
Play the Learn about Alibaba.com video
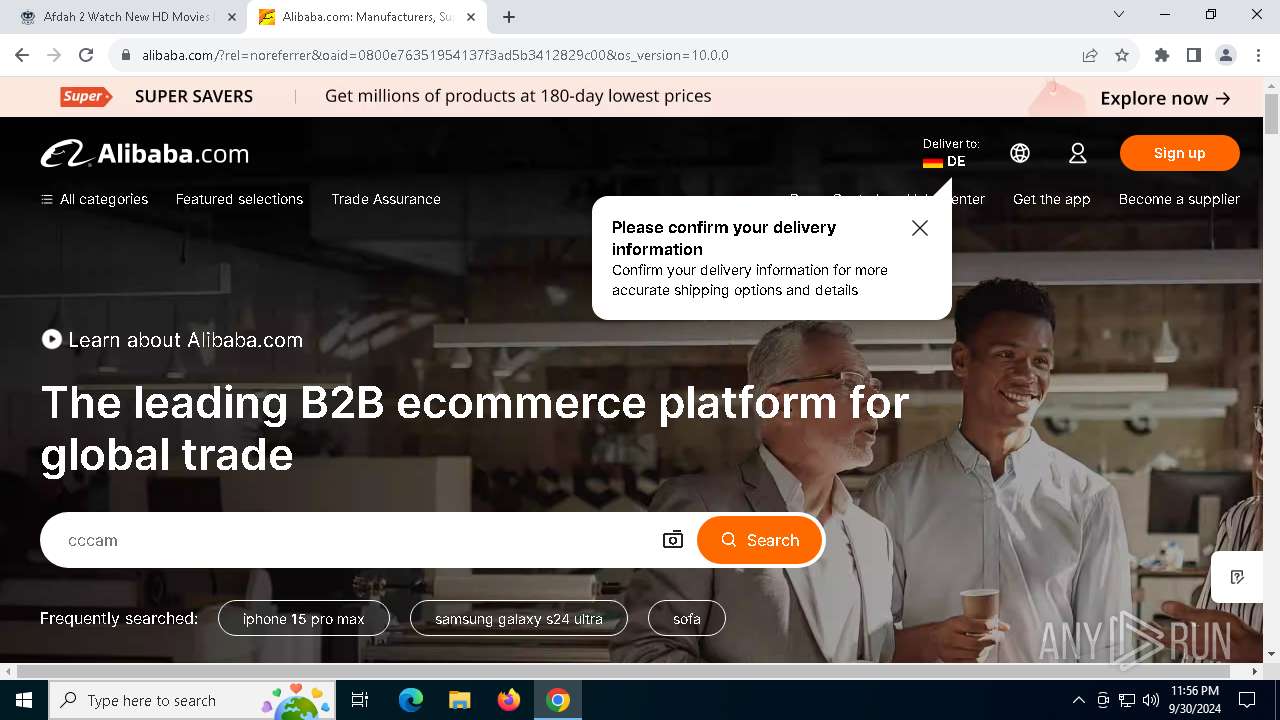[52, 340]
